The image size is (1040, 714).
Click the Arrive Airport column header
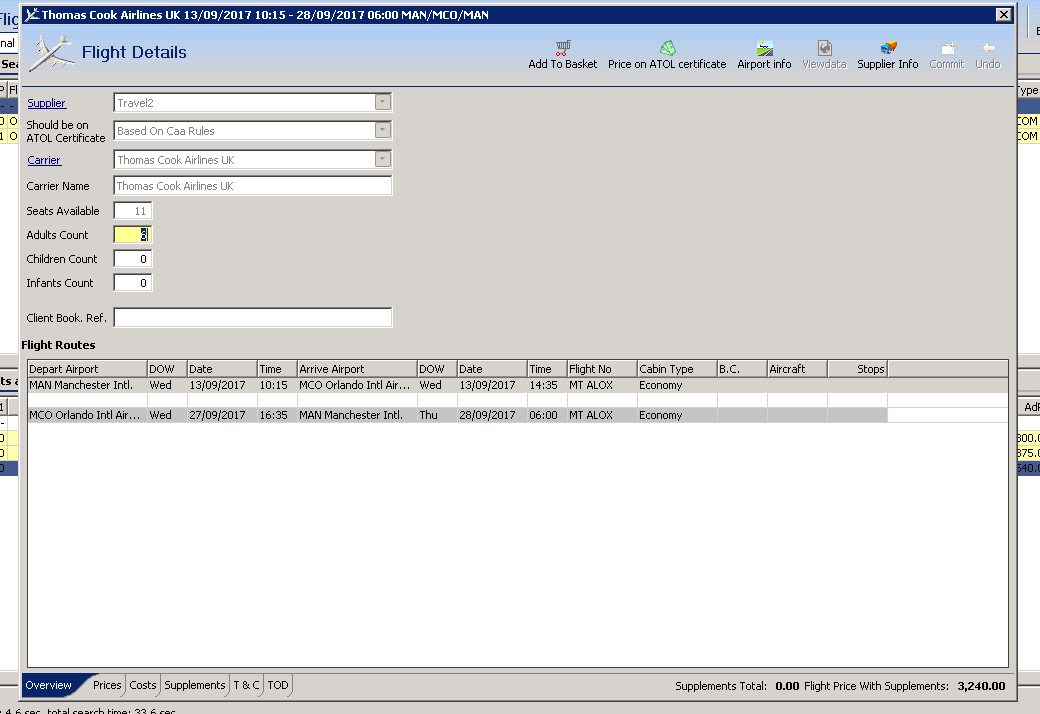357,369
